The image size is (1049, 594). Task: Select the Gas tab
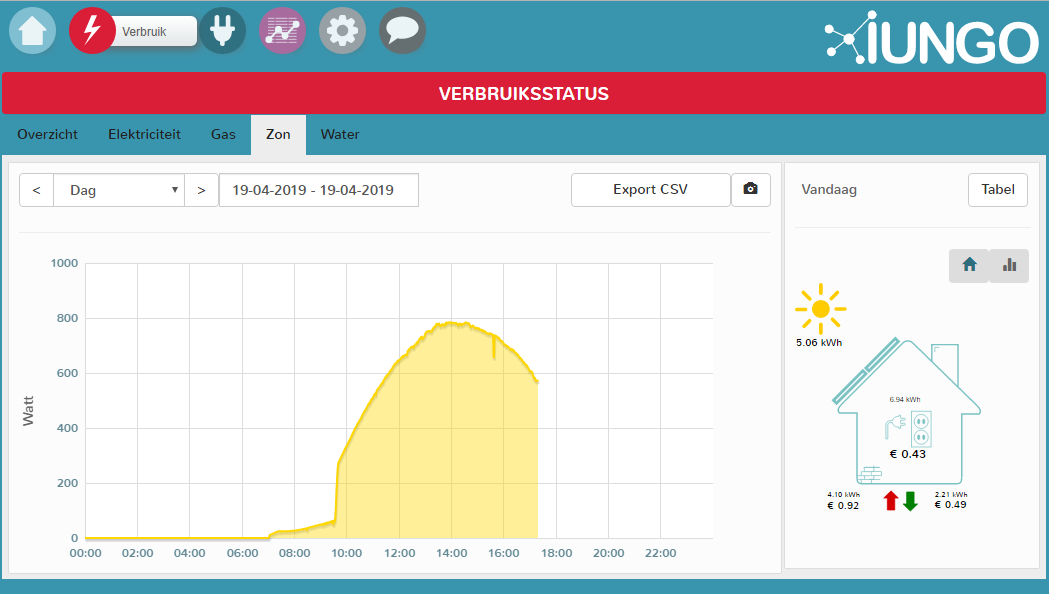pyautogui.click(x=223, y=134)
